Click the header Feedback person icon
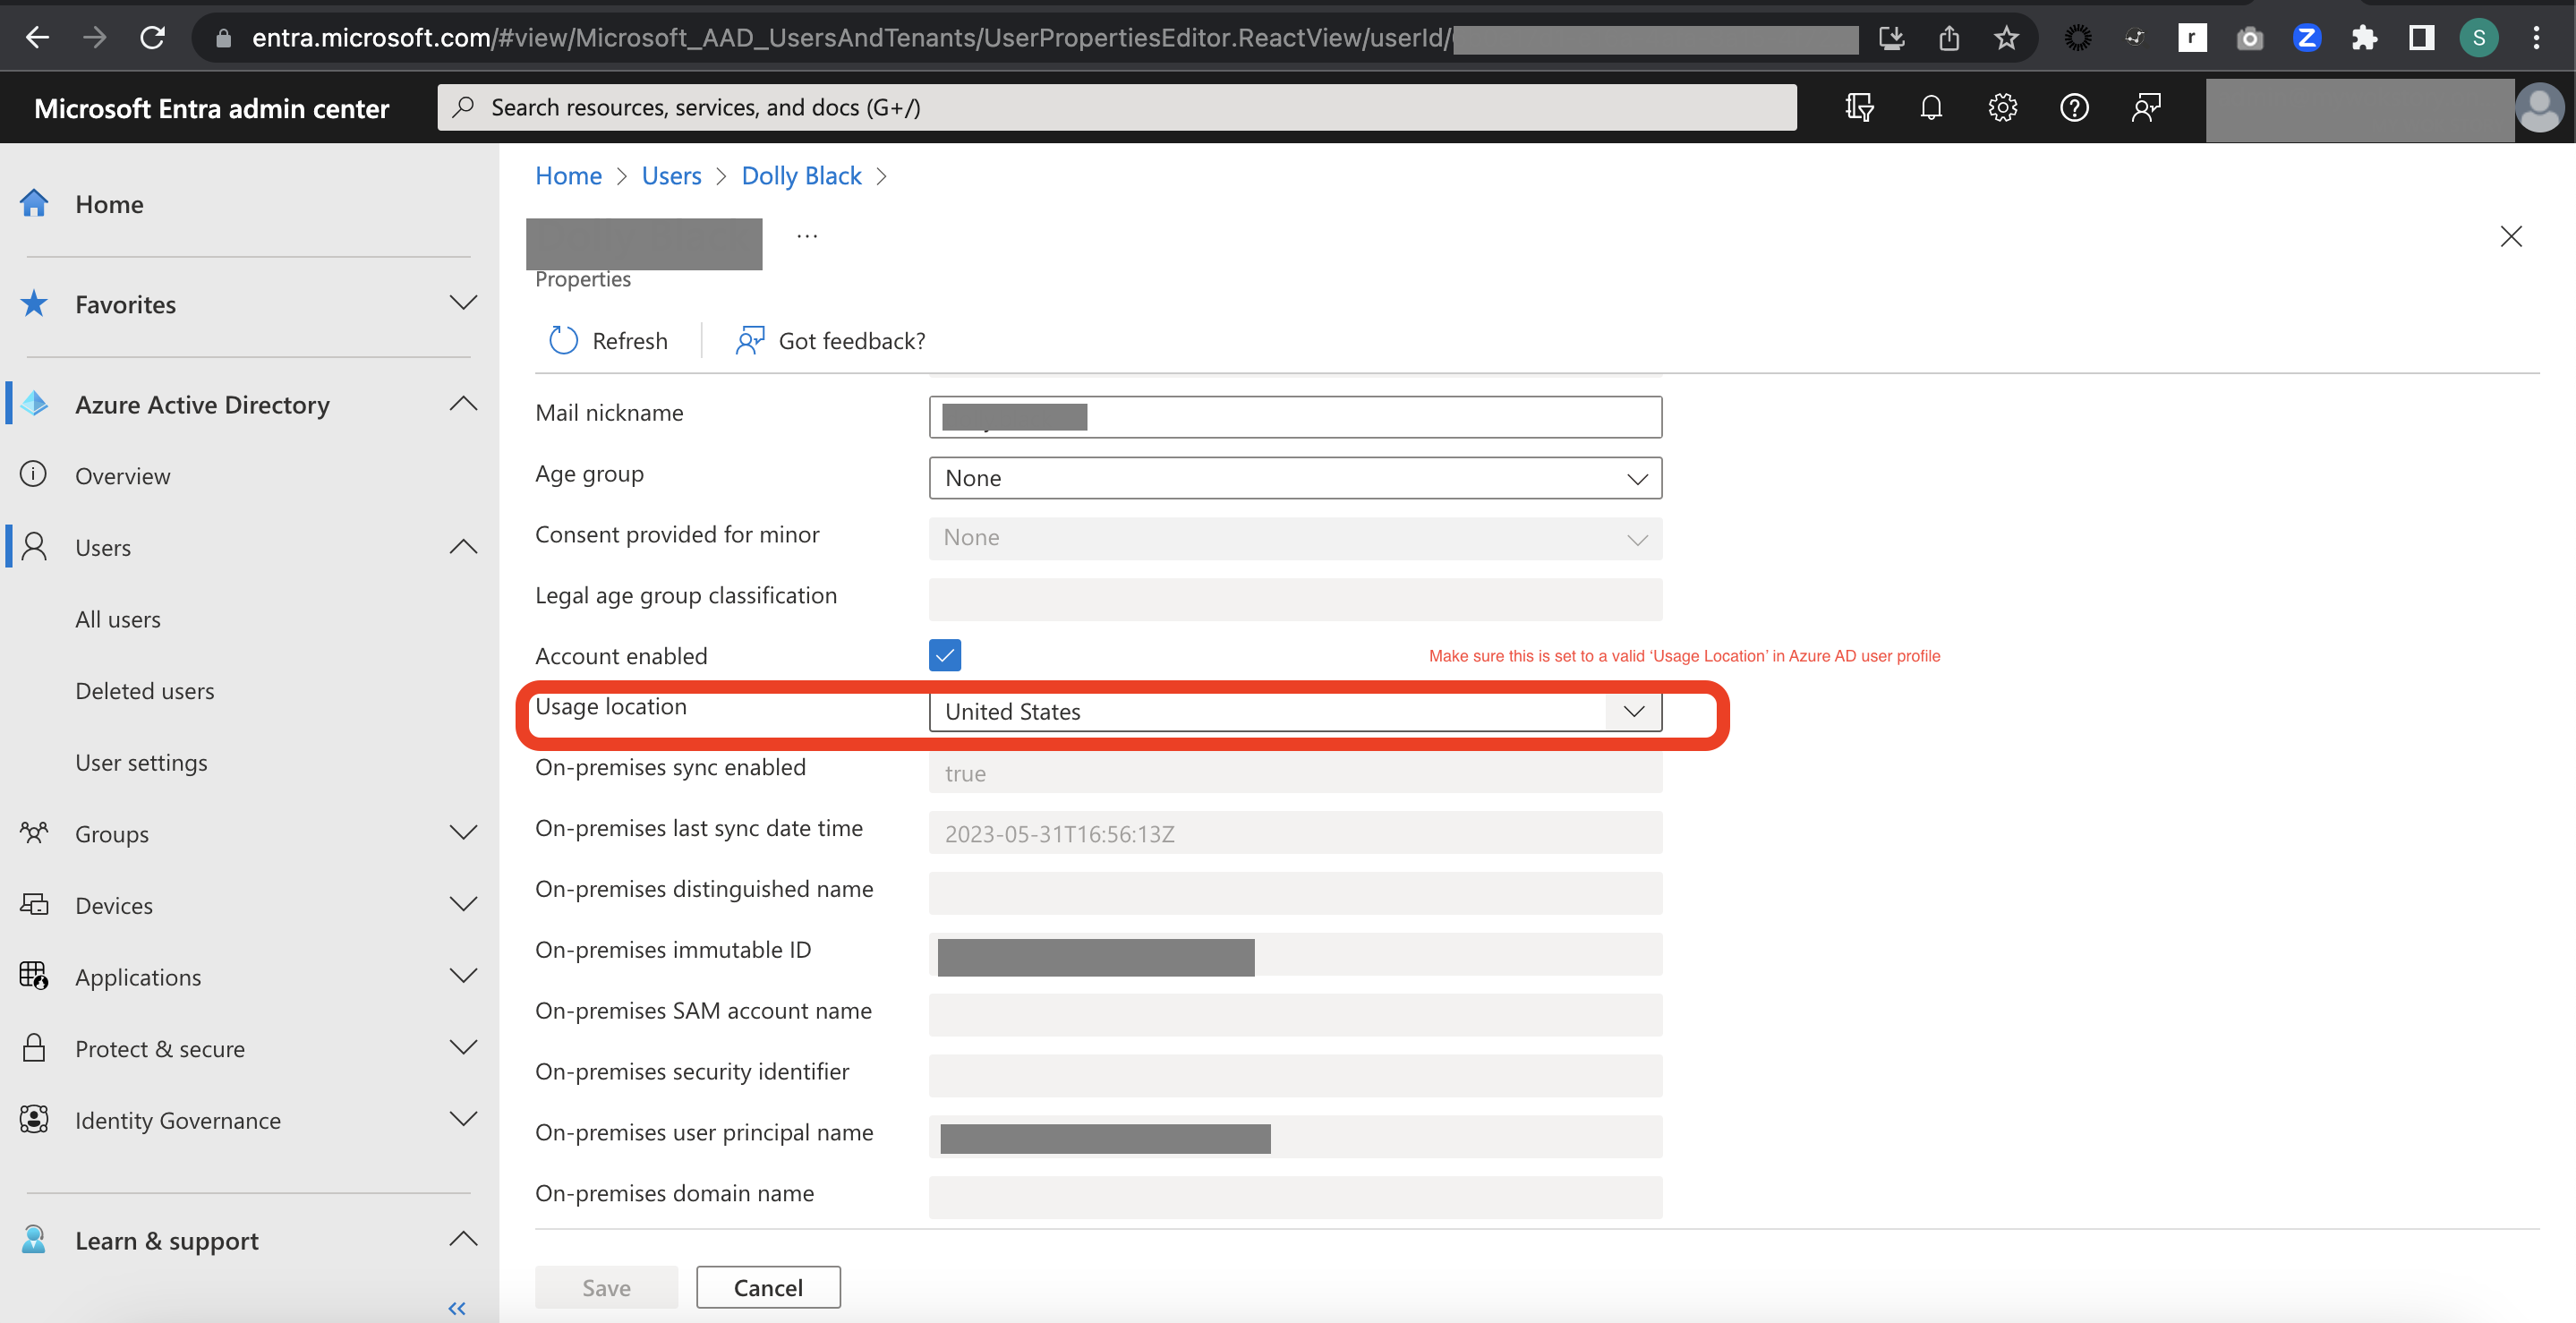 point(2146,107)
